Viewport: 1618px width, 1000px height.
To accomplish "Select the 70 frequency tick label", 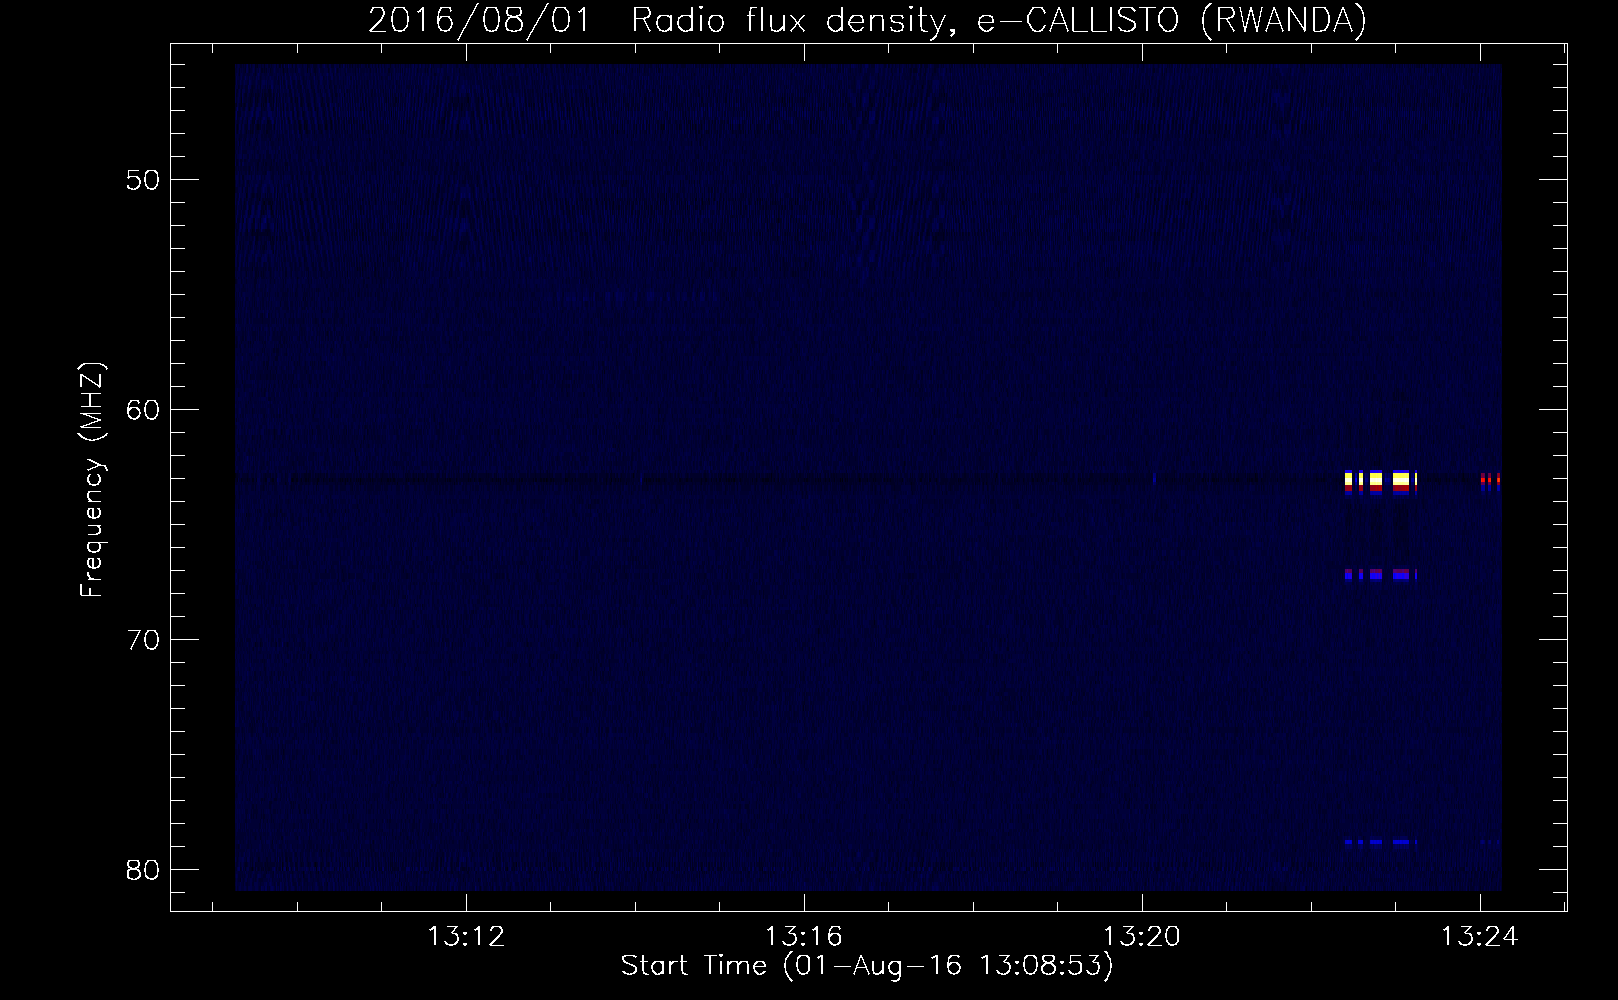I will pyautogui.click(x=143, y=640).
